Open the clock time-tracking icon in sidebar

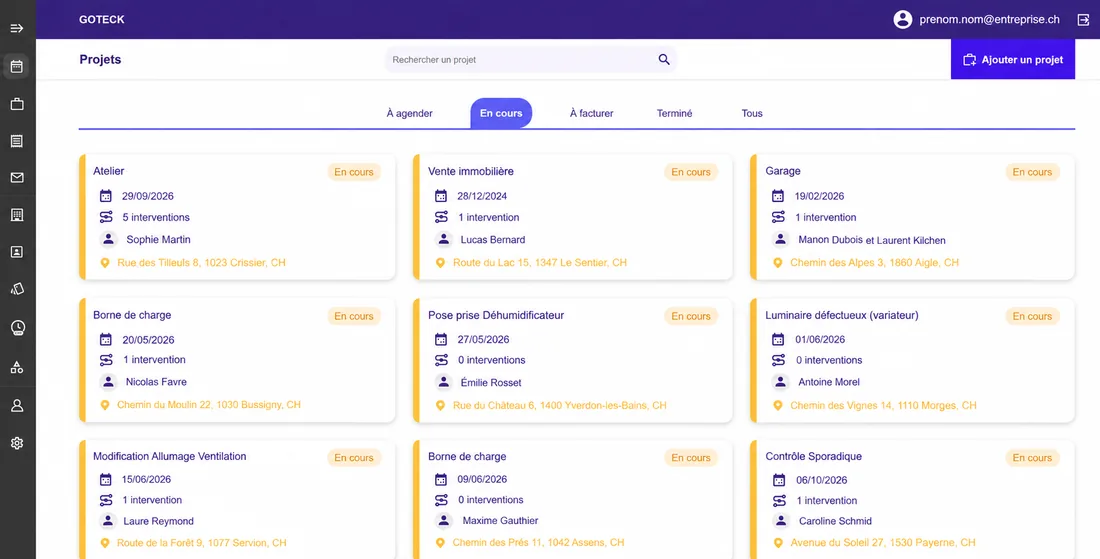click(18, 327)
